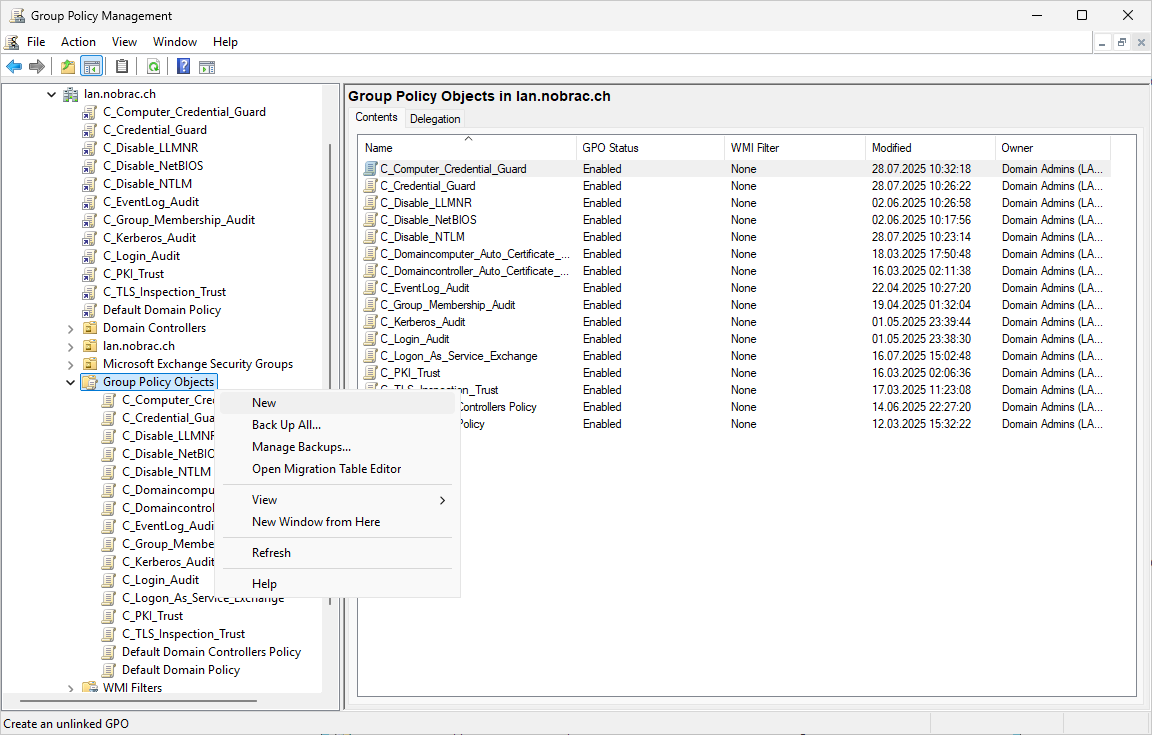
Task: Click the Domain Controllers OU folder icon
Action: coord(90,328)
